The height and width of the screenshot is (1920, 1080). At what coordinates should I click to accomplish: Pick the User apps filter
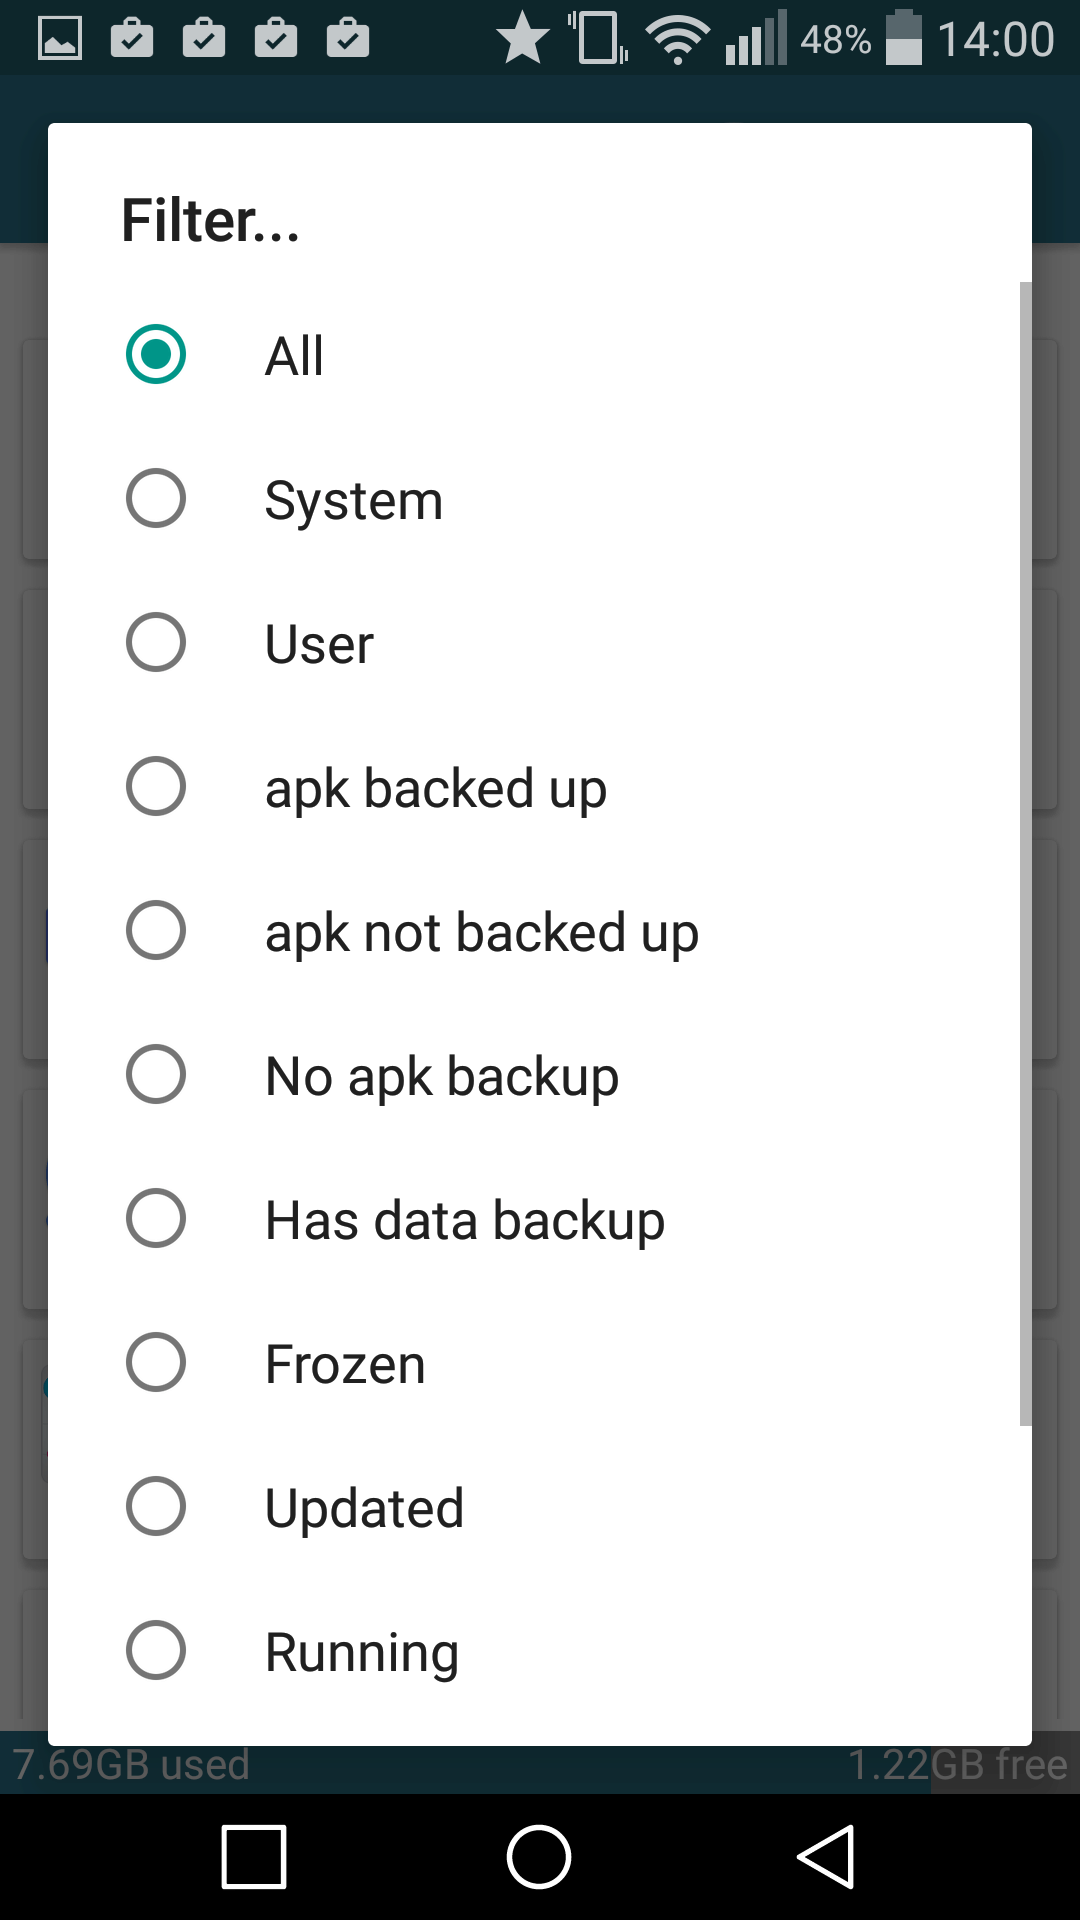point(156,643)
